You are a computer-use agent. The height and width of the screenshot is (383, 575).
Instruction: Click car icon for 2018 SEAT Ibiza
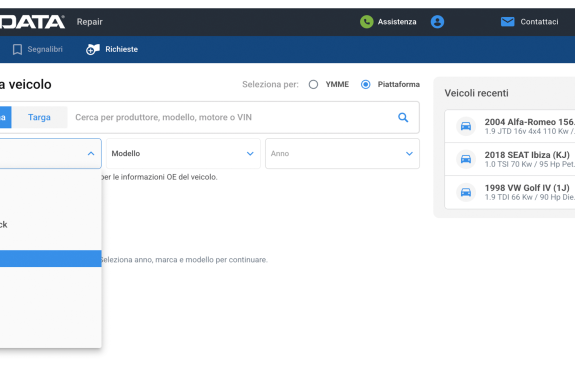pyautogui.click(x=466, y=159)
